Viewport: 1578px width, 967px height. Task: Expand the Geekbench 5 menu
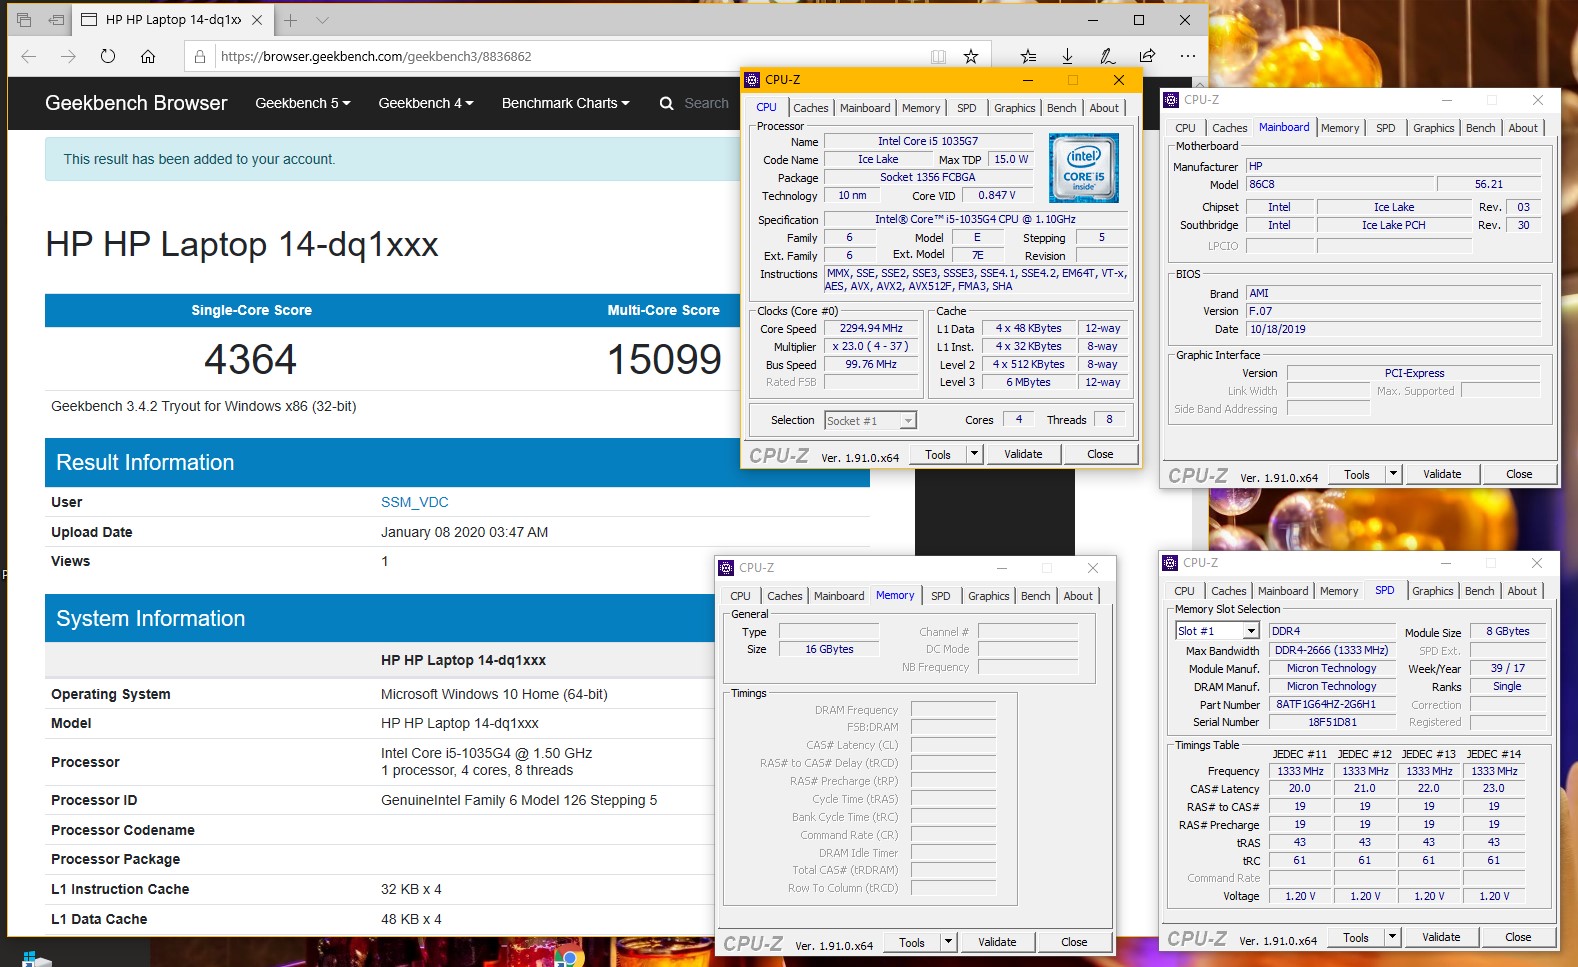[x=302, y=103]
